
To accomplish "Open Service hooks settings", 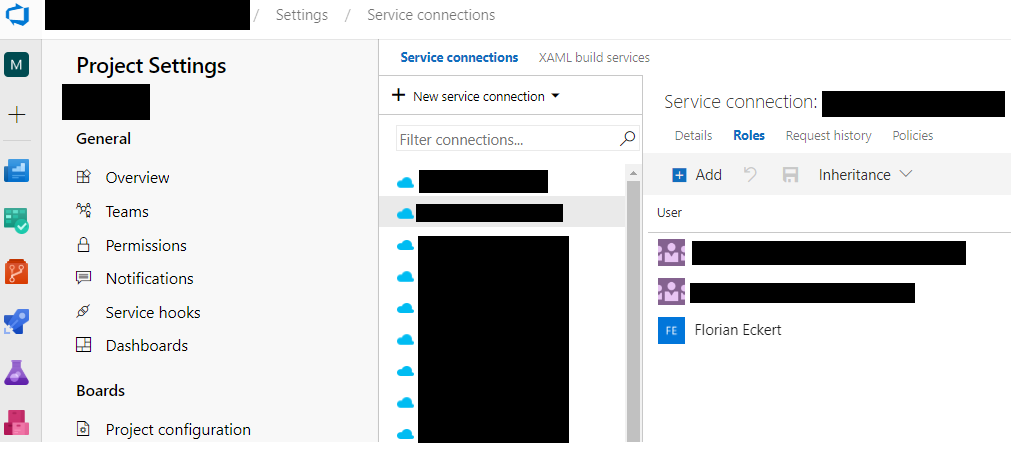I will tap(152, 313).
